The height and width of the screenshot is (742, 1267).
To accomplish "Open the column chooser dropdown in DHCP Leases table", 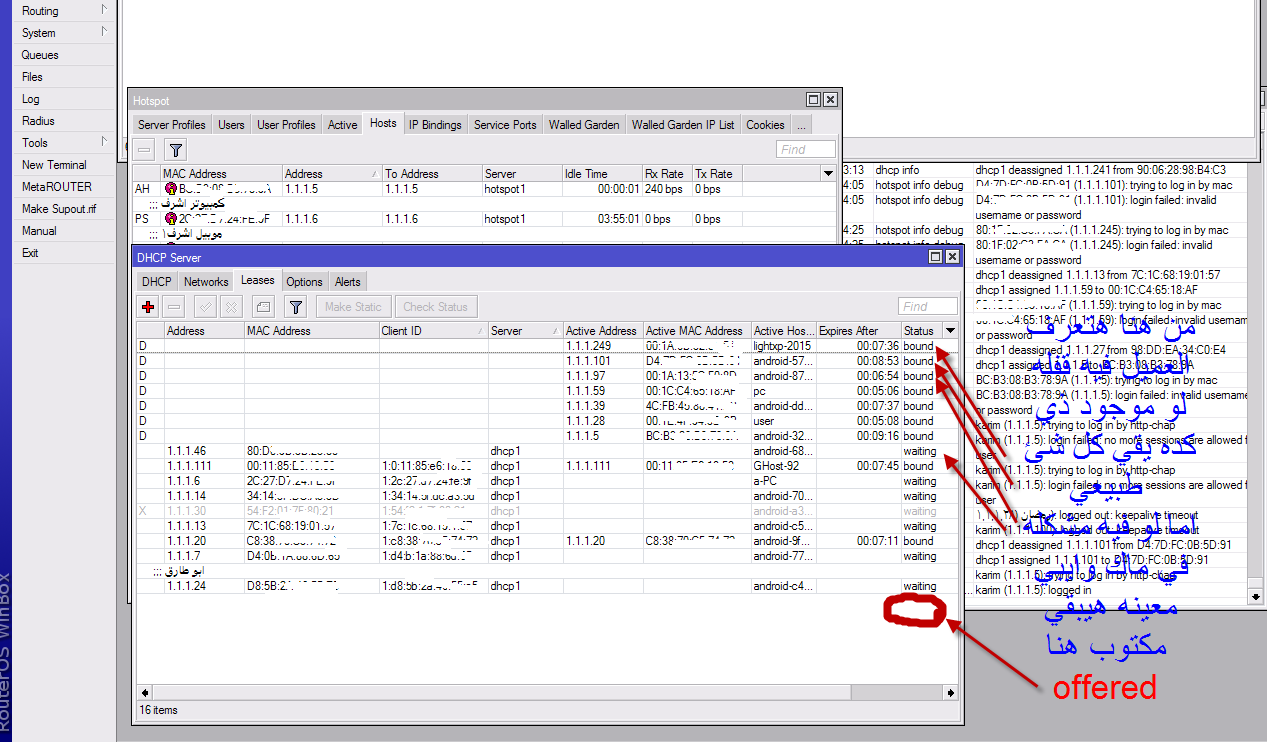I will 950,331.
